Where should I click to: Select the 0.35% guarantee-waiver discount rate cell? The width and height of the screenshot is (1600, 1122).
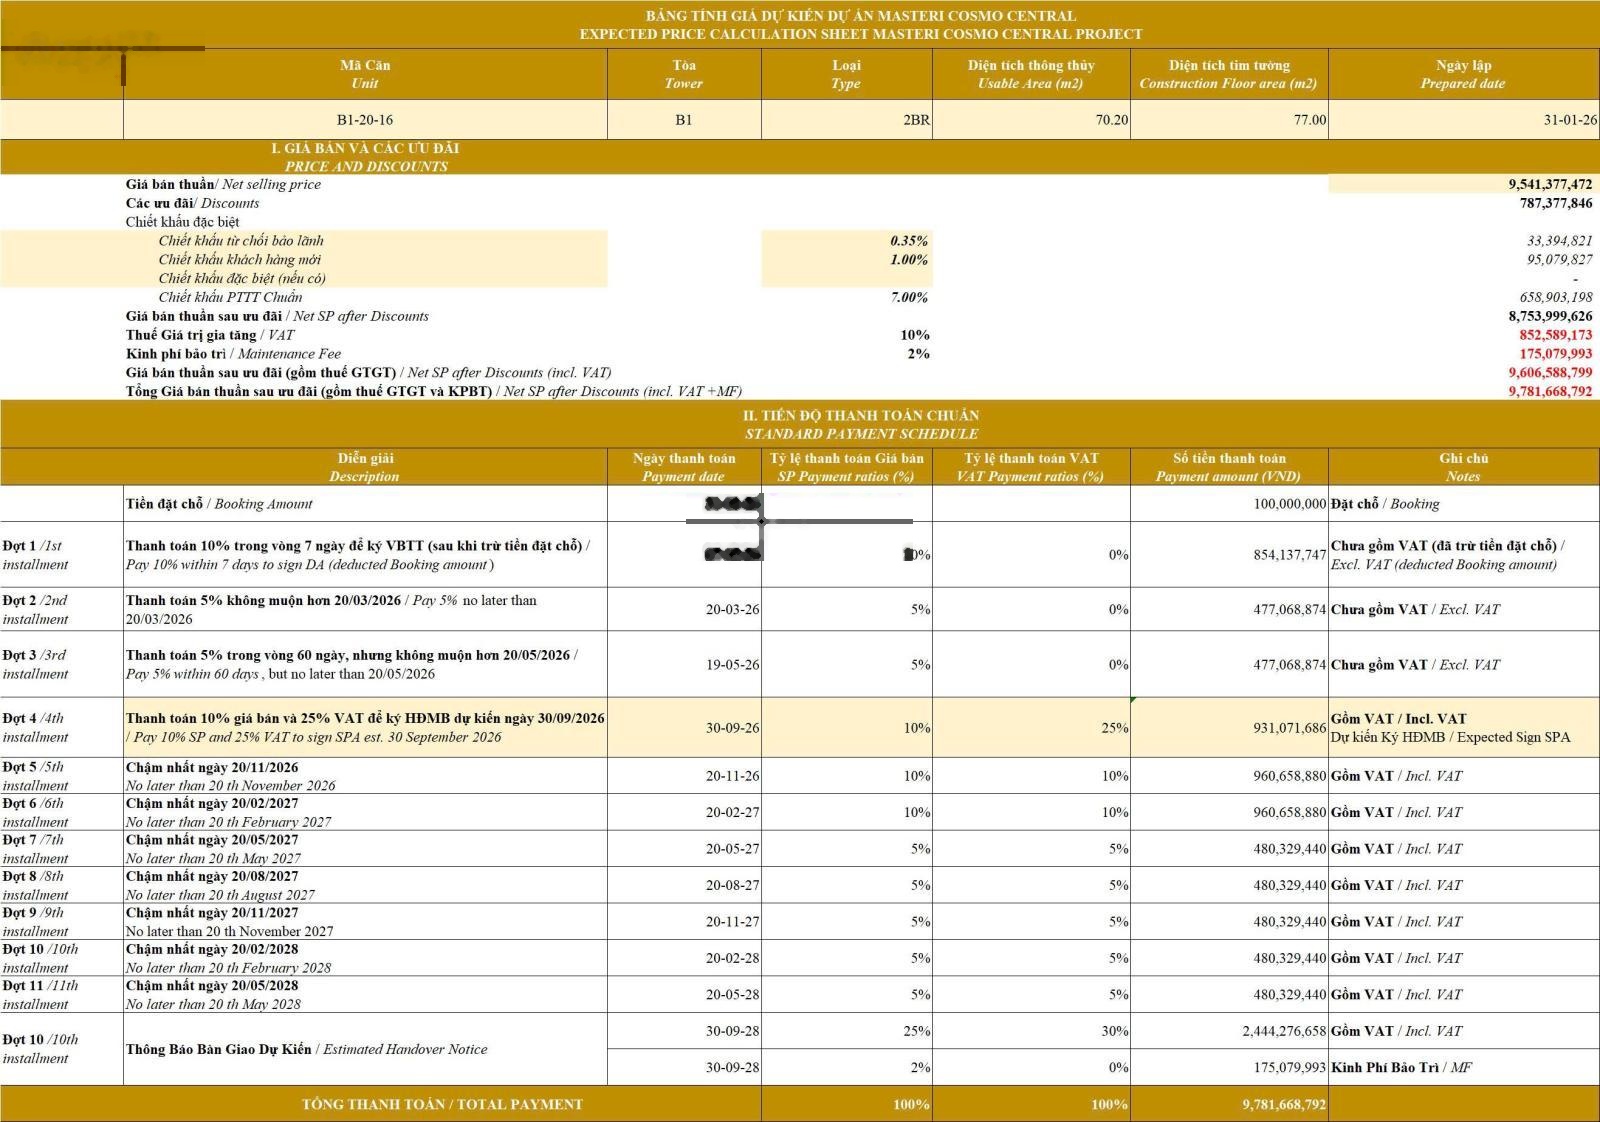click(x=846, y=241)
